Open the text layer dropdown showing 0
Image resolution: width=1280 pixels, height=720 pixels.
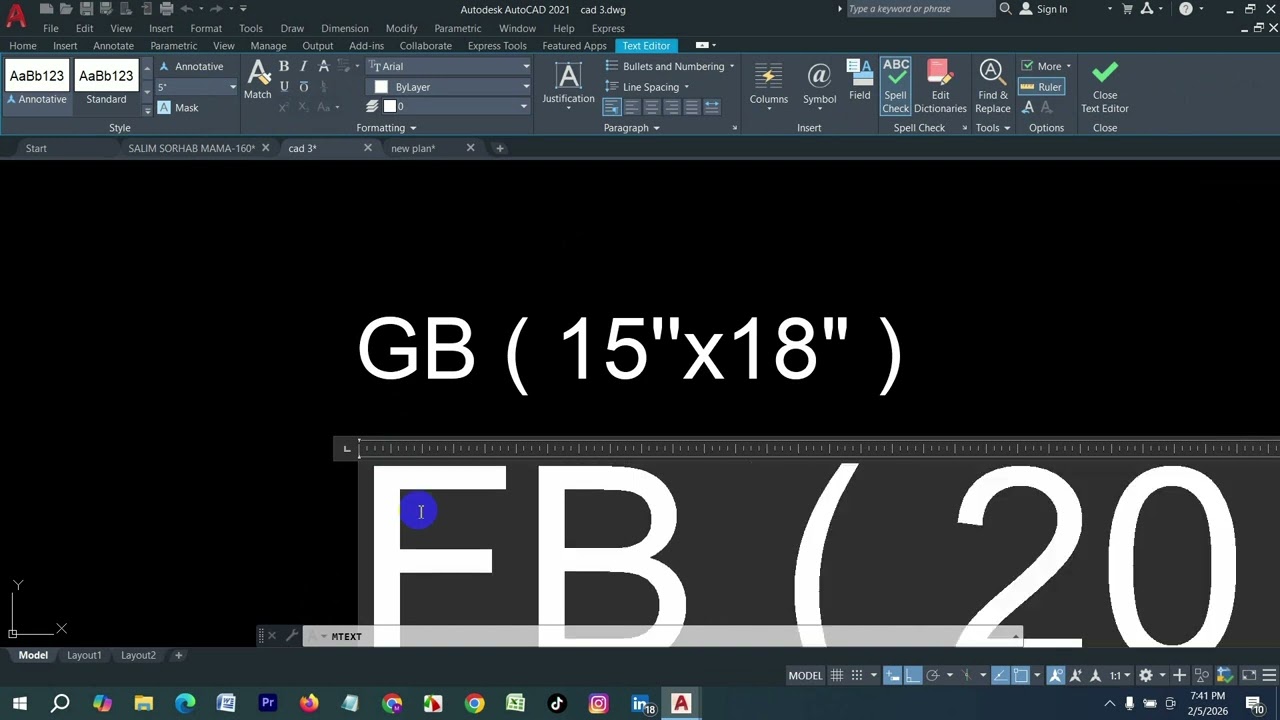click(455, 107)
